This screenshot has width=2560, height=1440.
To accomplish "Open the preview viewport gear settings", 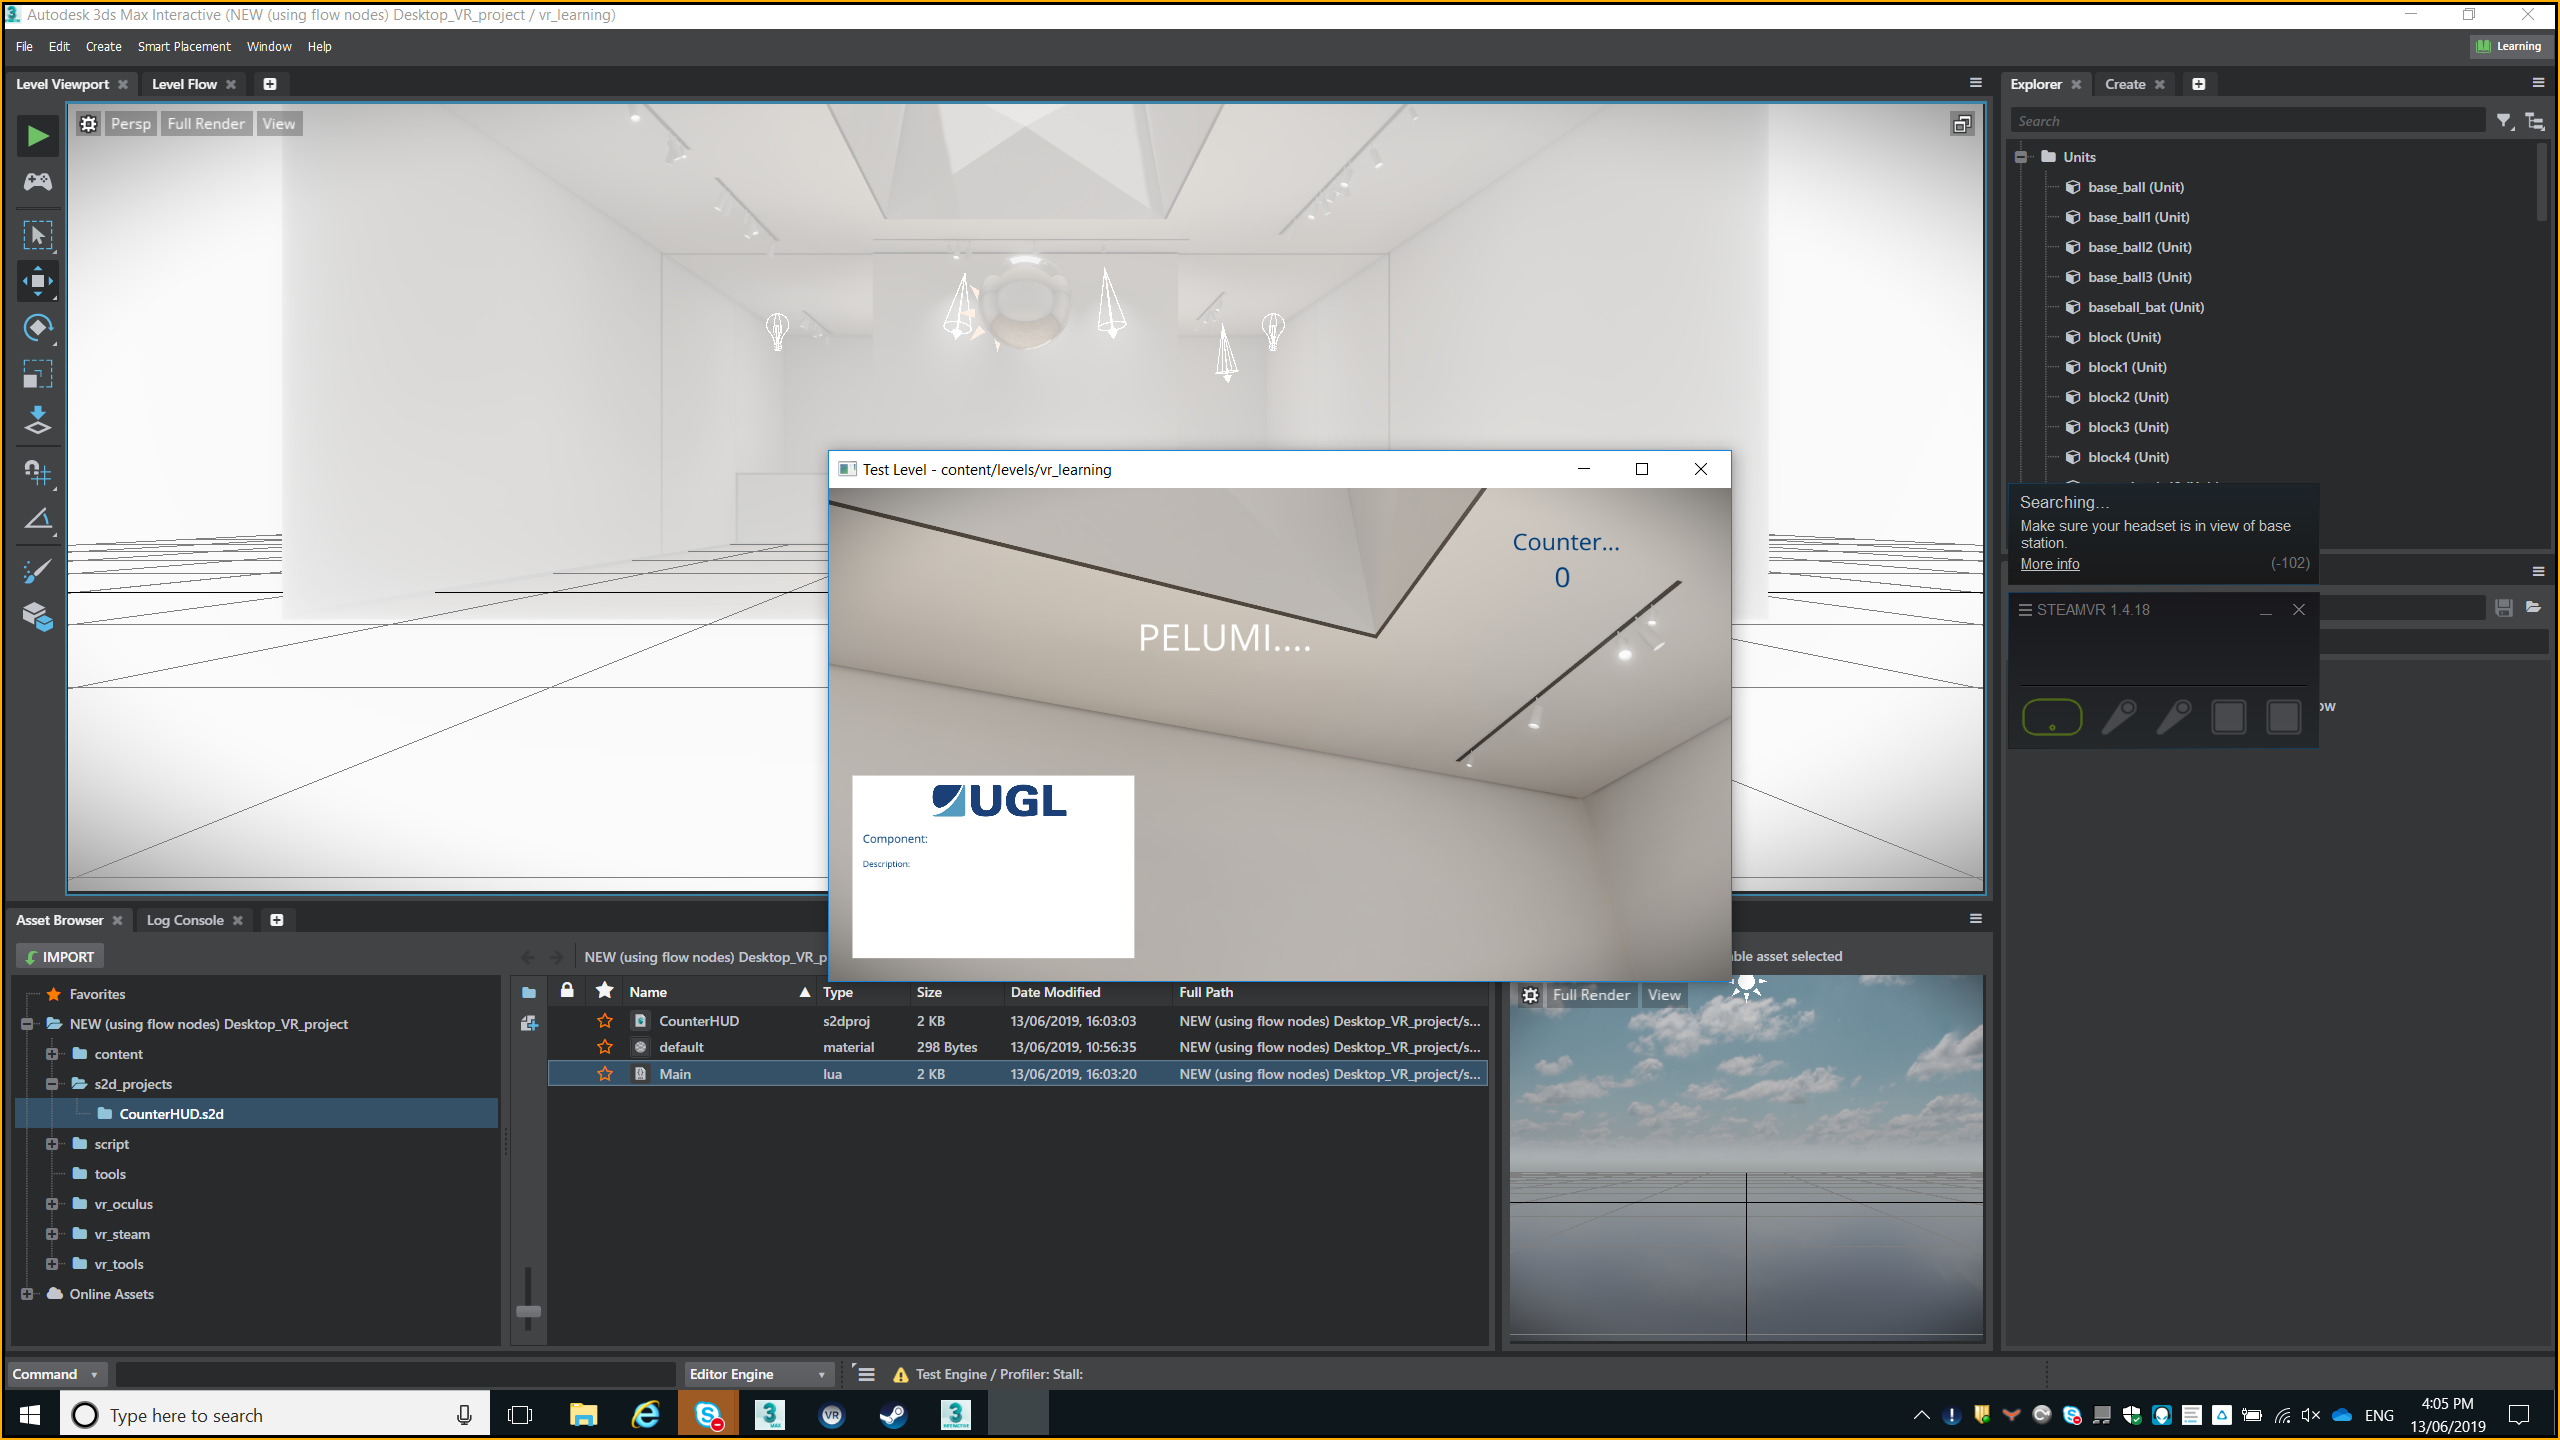I will (1530, 995).
